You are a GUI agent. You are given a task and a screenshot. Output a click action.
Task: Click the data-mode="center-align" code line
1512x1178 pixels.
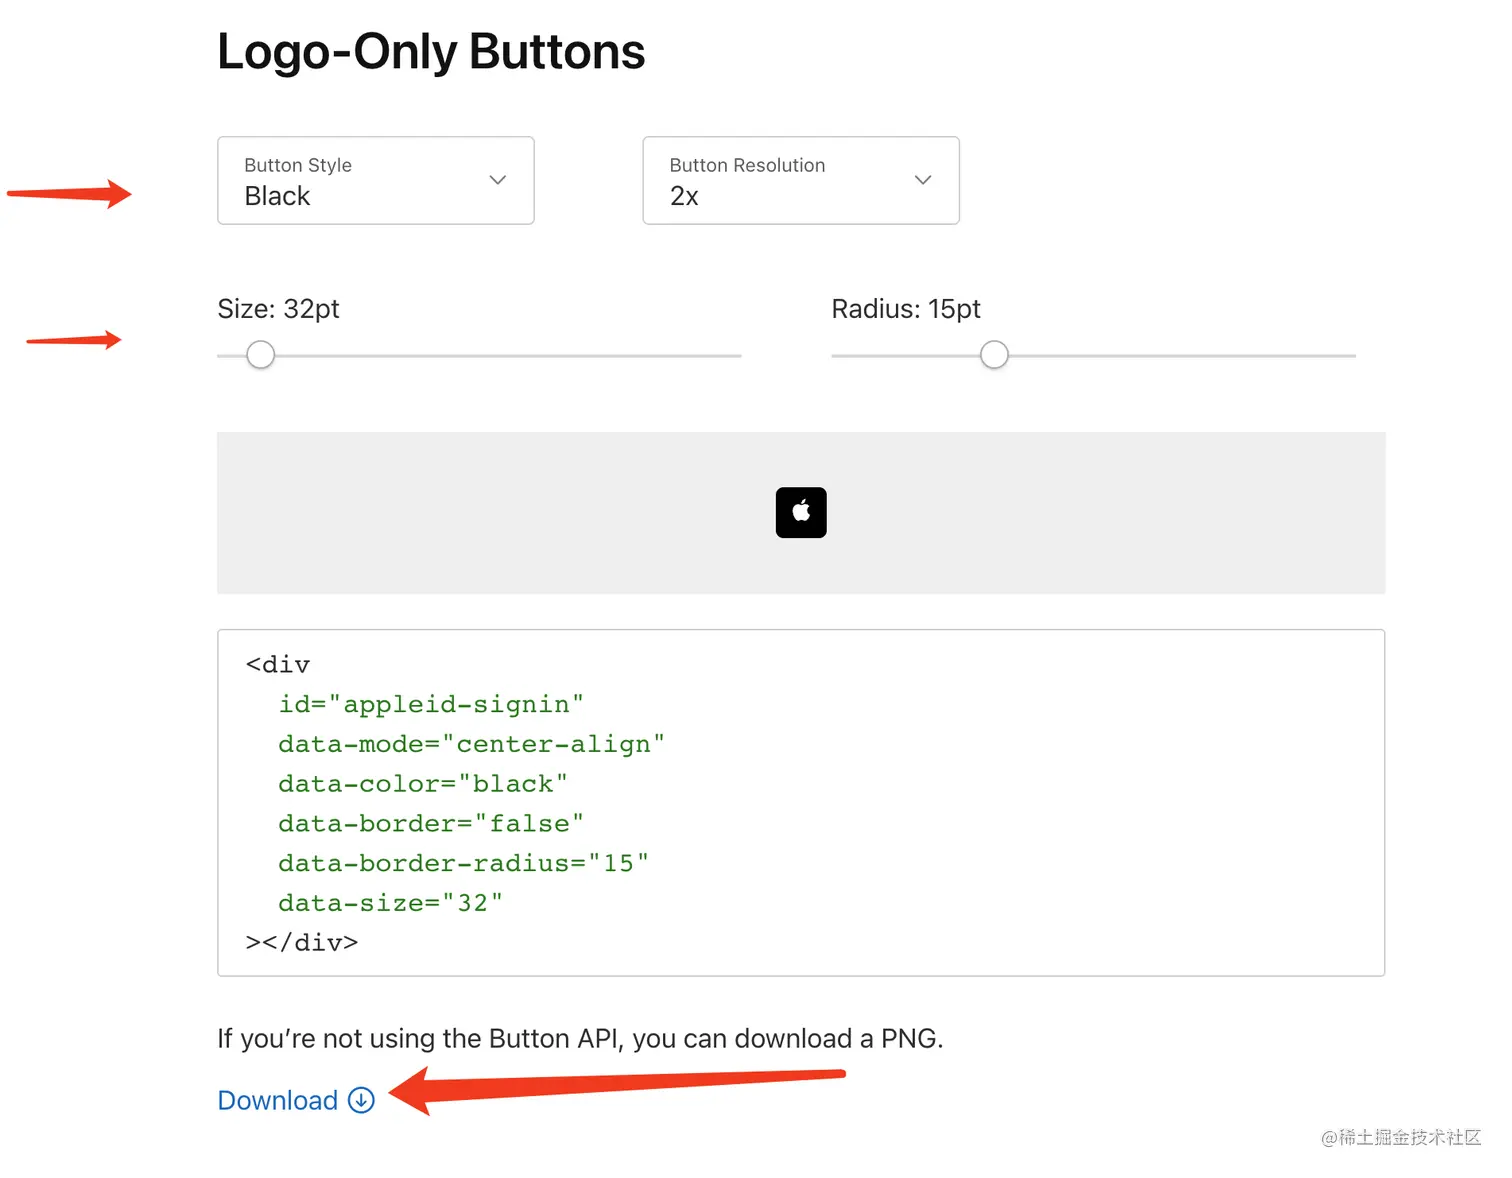[471, 744]
